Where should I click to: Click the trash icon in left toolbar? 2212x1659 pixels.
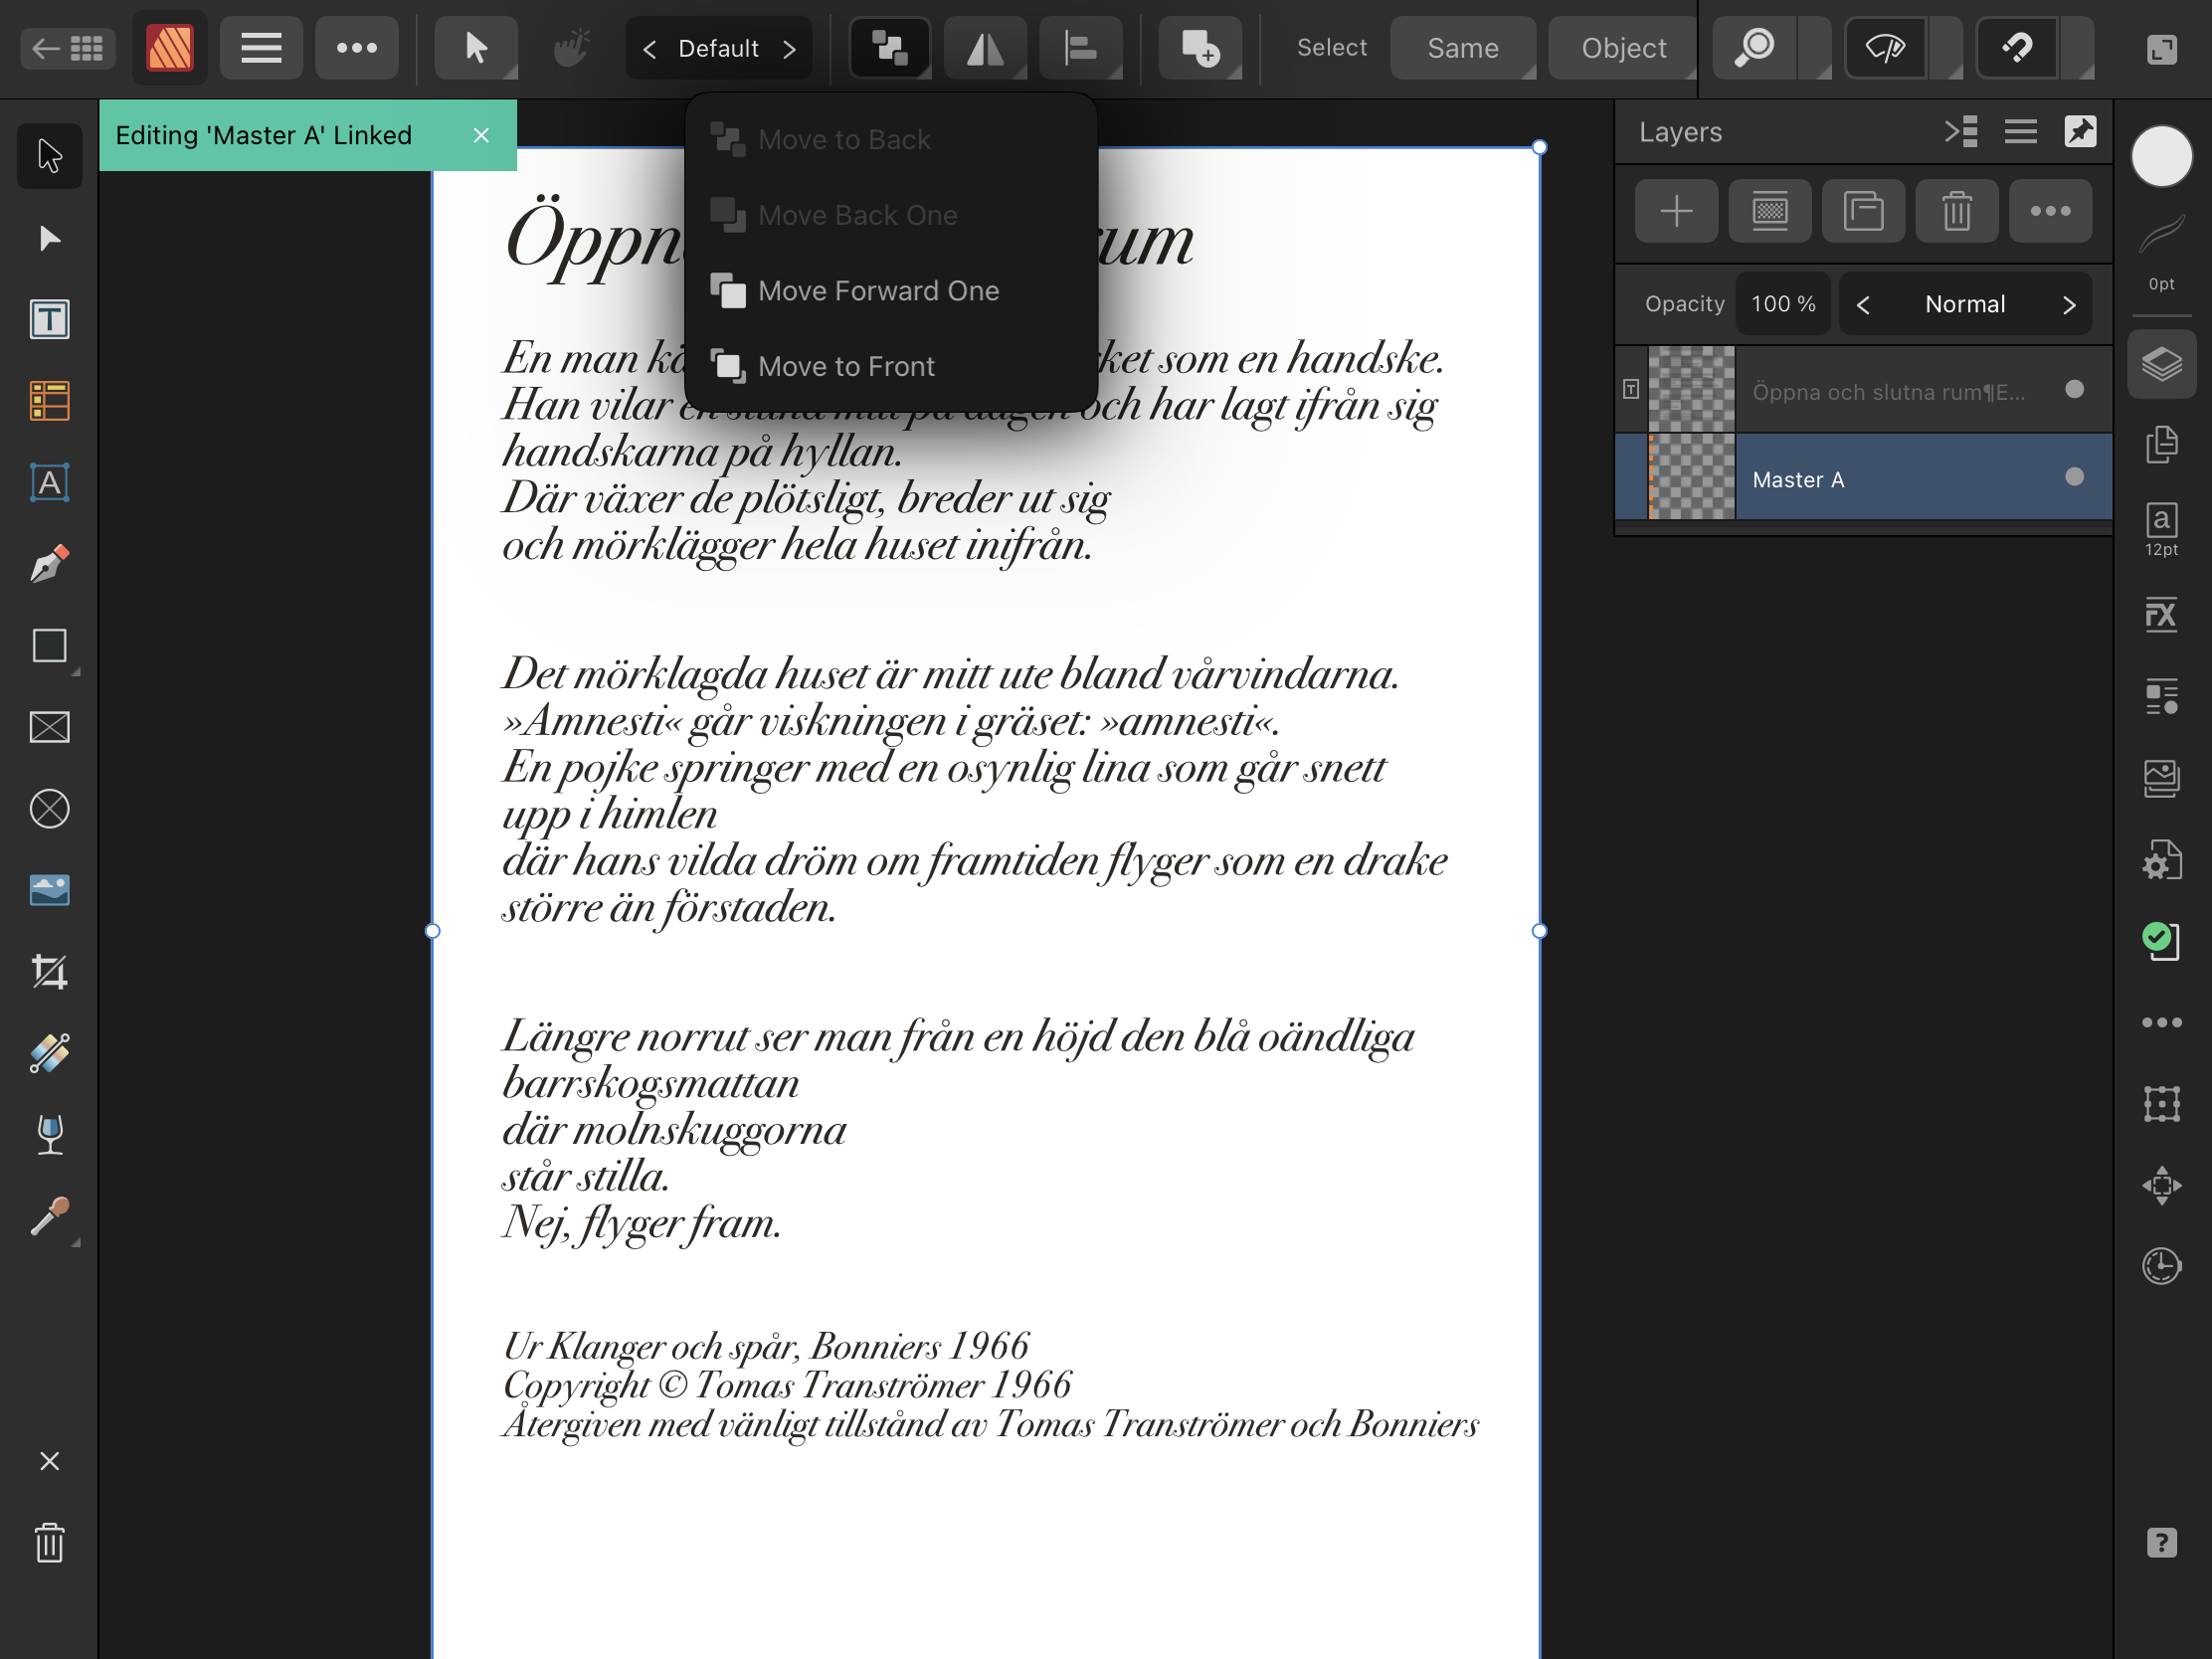point(49,1543)
